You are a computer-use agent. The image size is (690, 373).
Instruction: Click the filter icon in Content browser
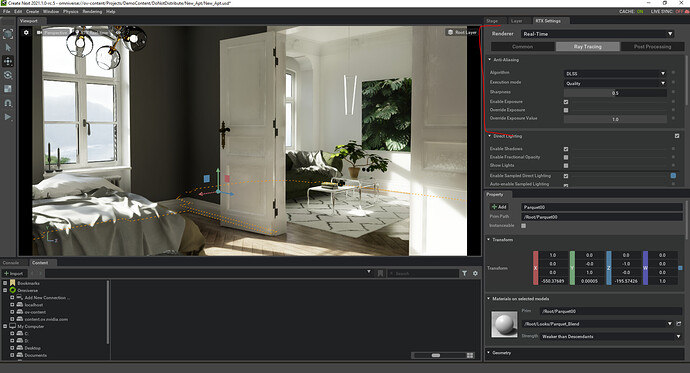click(x=464, y=273)
